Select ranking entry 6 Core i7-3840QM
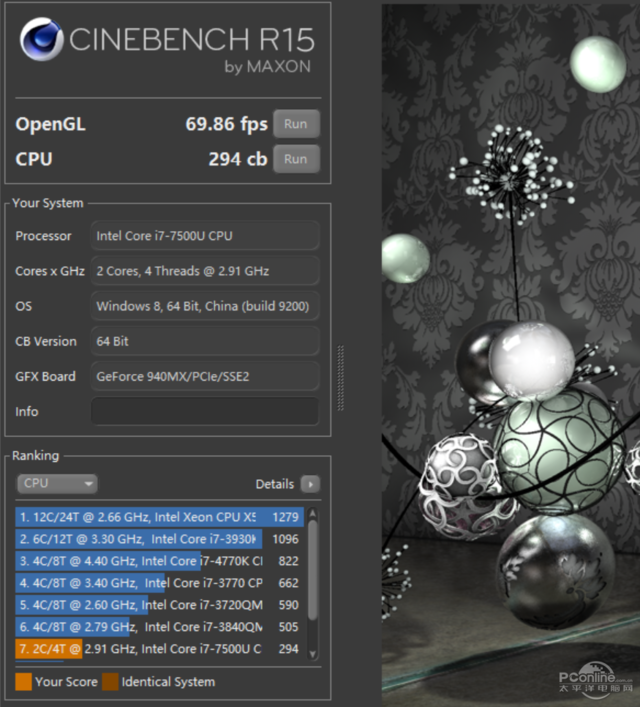Viewport: 640px width, 707px height. pyautogui.click(x=159, y=627)
